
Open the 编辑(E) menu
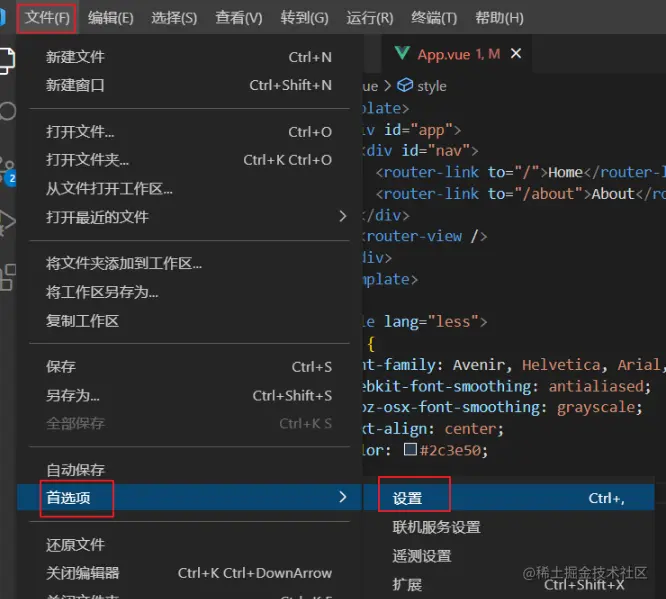(x=110, y=18)
